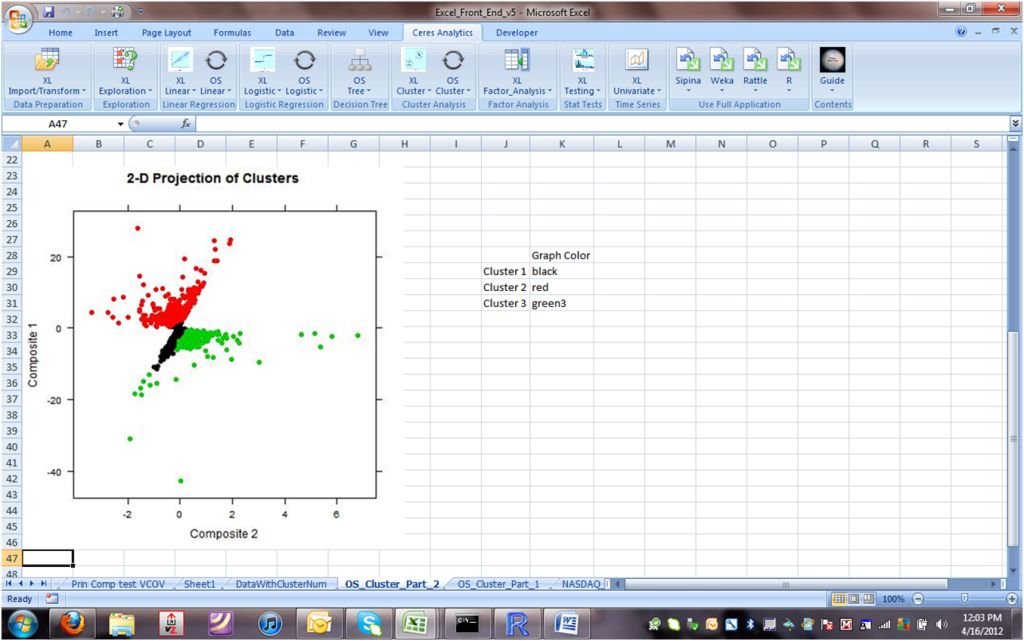Image resolution: width=1024 pixels, height=641 pixels.
Task: Select the 'Cluster 2' label cell
Action: [505, 287]
